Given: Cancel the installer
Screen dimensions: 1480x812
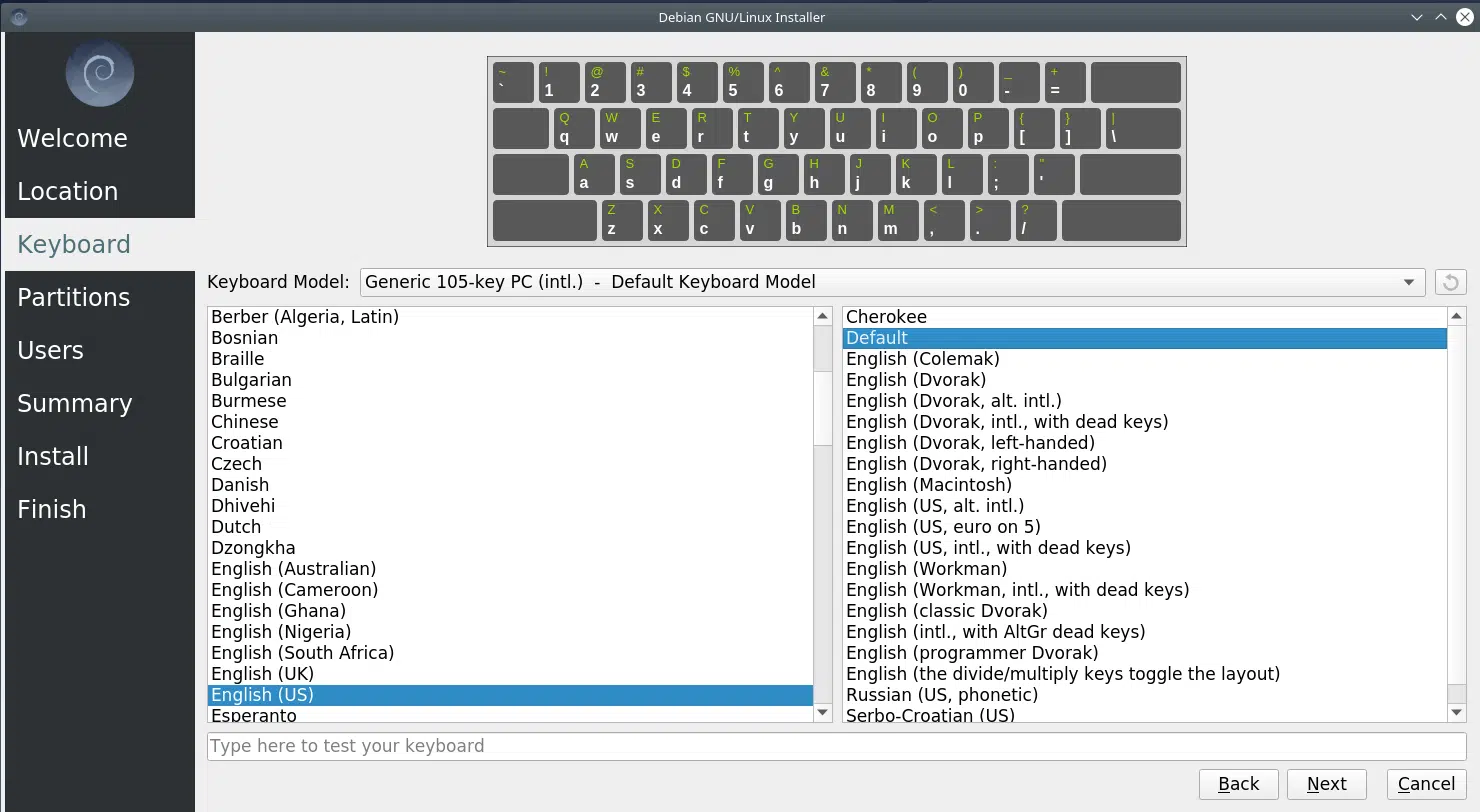Looking at the screenshot, I should pyautogui.click(x=1426, y=784).
